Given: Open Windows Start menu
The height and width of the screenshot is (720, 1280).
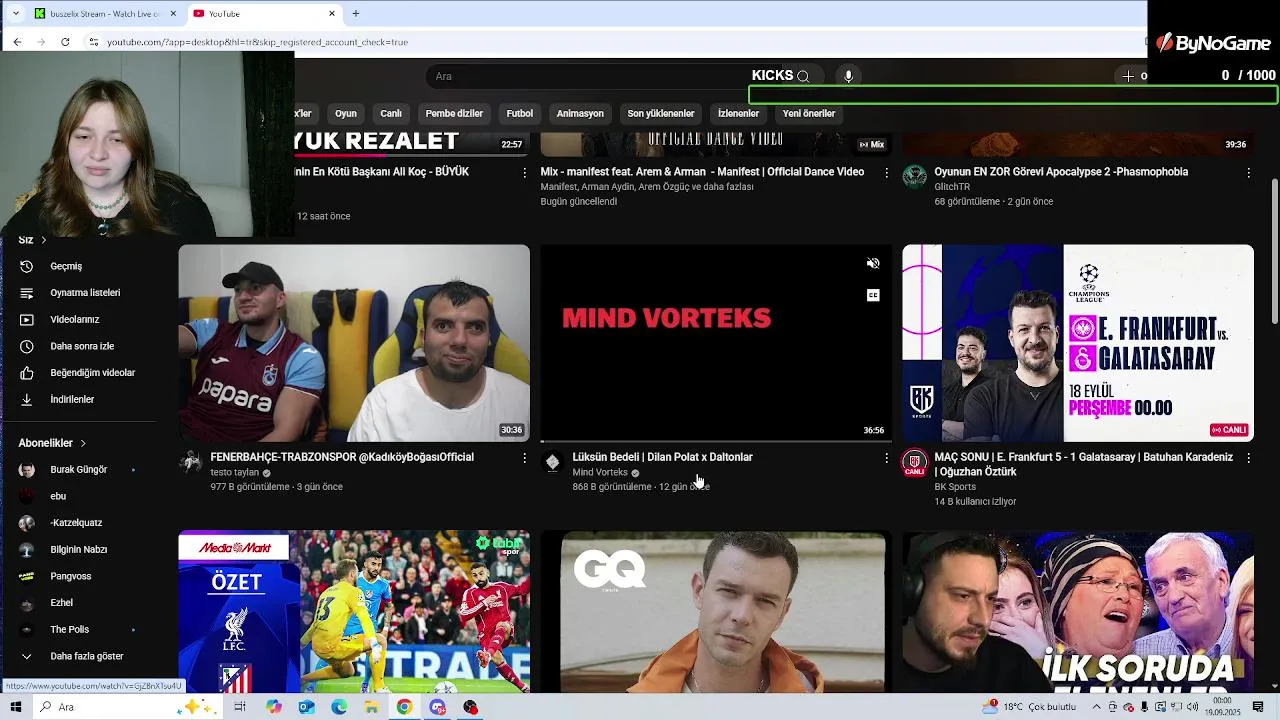Looking at the screenshot, I should tap(16, 707).
